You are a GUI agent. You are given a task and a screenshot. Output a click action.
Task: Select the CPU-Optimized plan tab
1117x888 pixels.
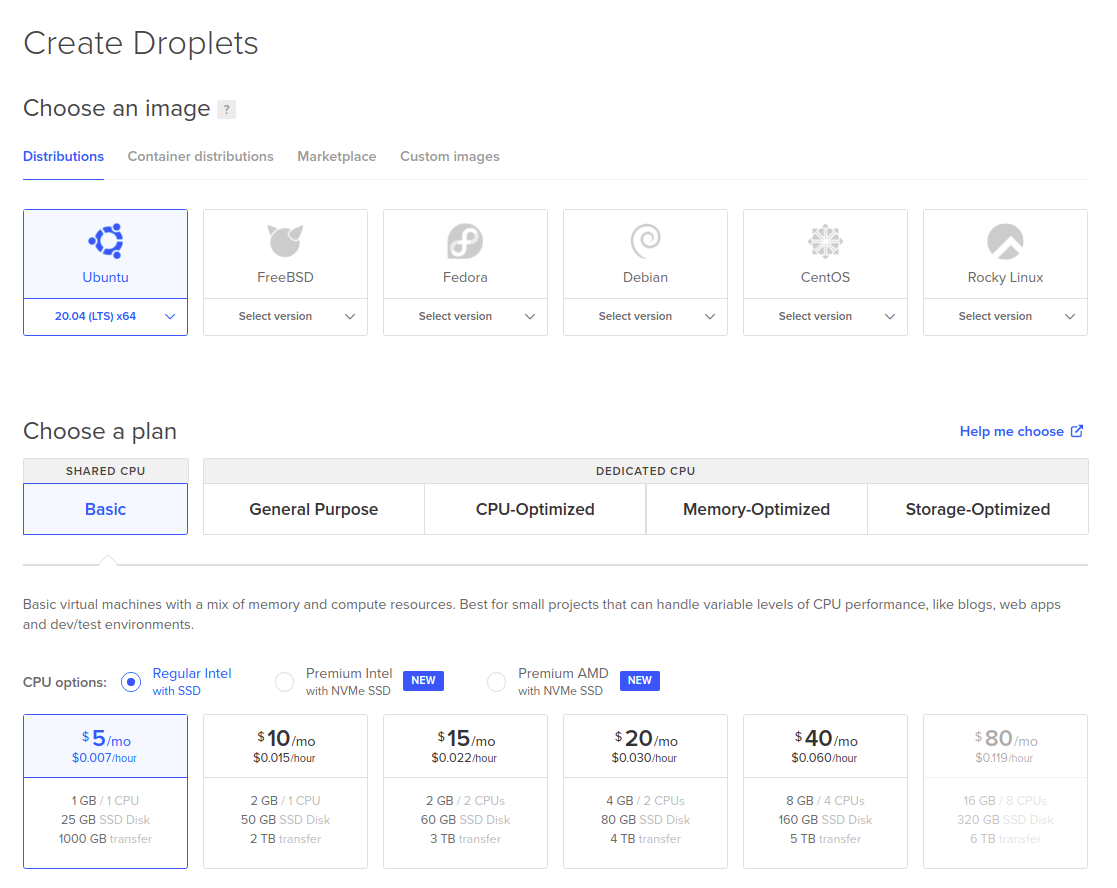pos(535,509)
